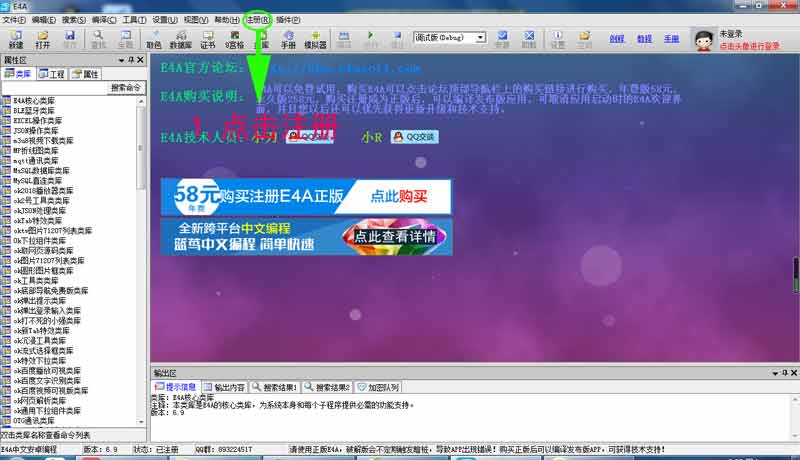The width and height of the screenshot is (800, 460).
Task: Open the 帮助(H) menu
Action: pos(227,20)
